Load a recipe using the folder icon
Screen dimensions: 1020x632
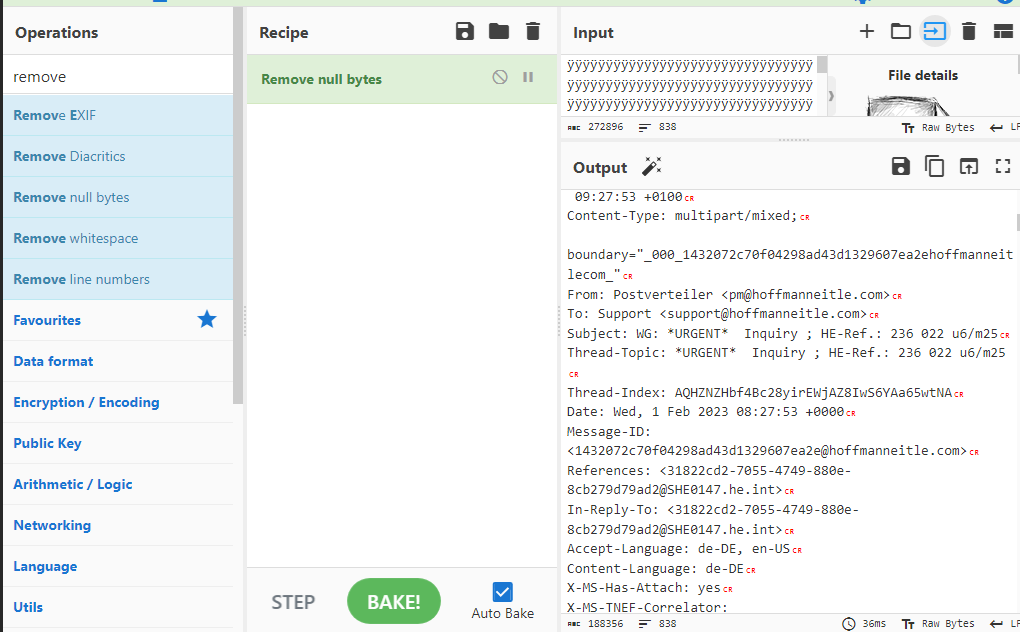499,32
